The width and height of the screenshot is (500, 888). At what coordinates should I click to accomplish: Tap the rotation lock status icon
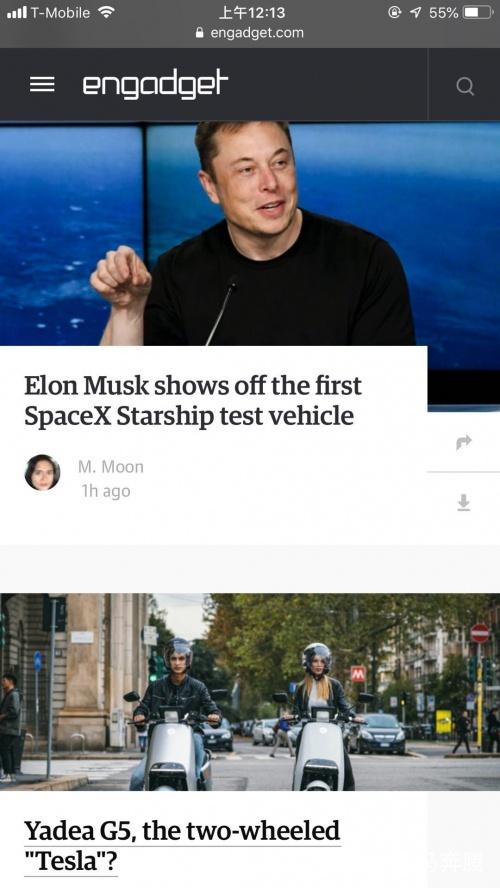coord(395,12)
